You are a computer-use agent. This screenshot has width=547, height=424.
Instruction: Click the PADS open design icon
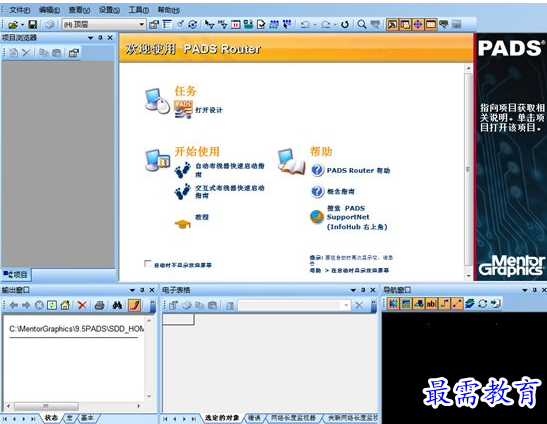click(x=183, y=110)
